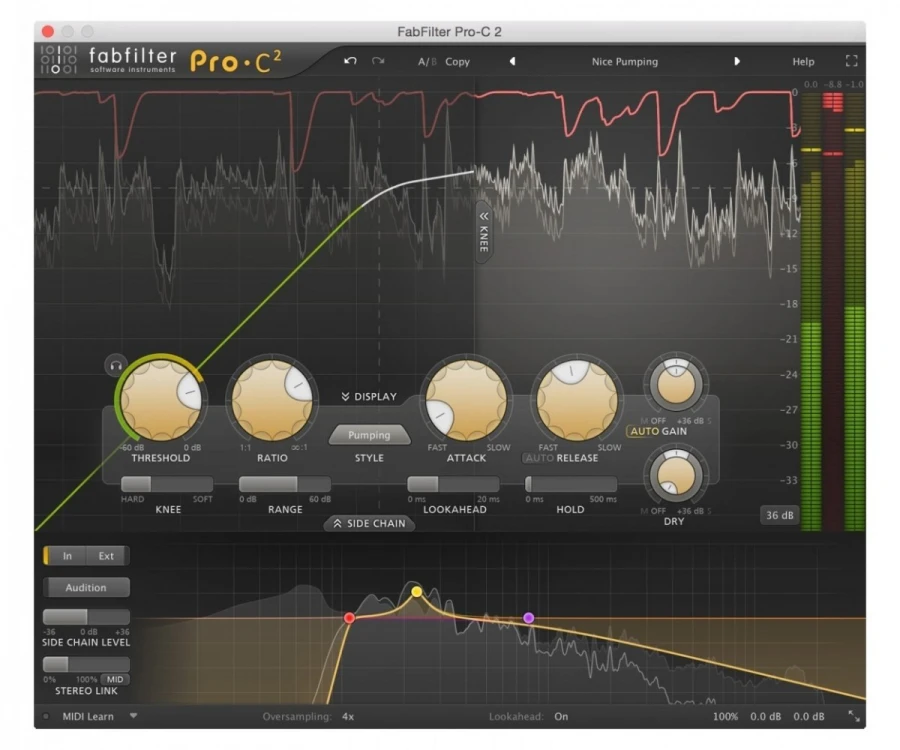The image size is (900, 750).
Task: Enter full screen mode icon
Action: click(852, 61)
